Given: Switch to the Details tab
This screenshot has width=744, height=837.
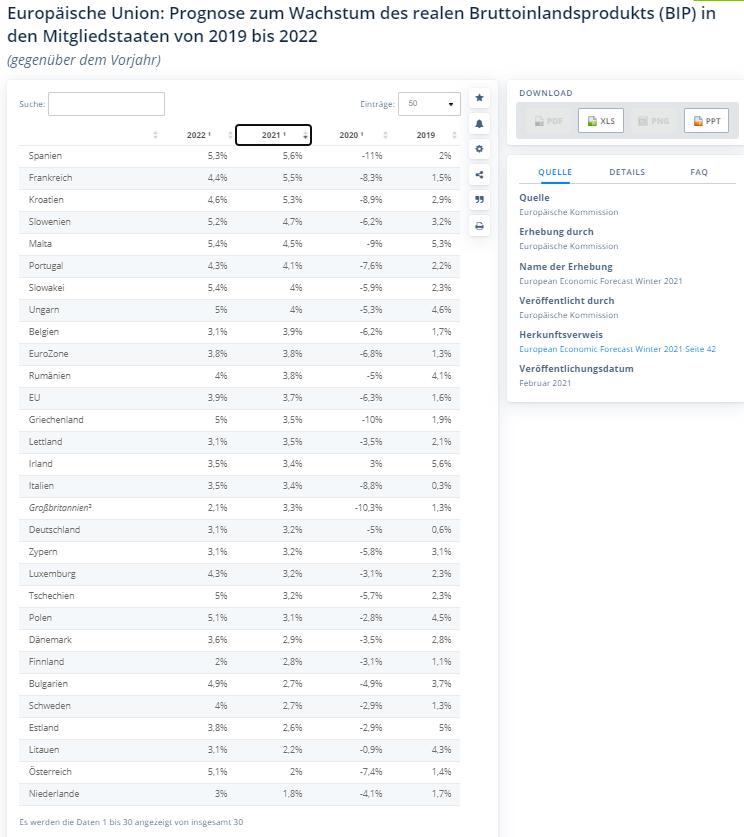Looking at the screenshot, I should [627, 172].
